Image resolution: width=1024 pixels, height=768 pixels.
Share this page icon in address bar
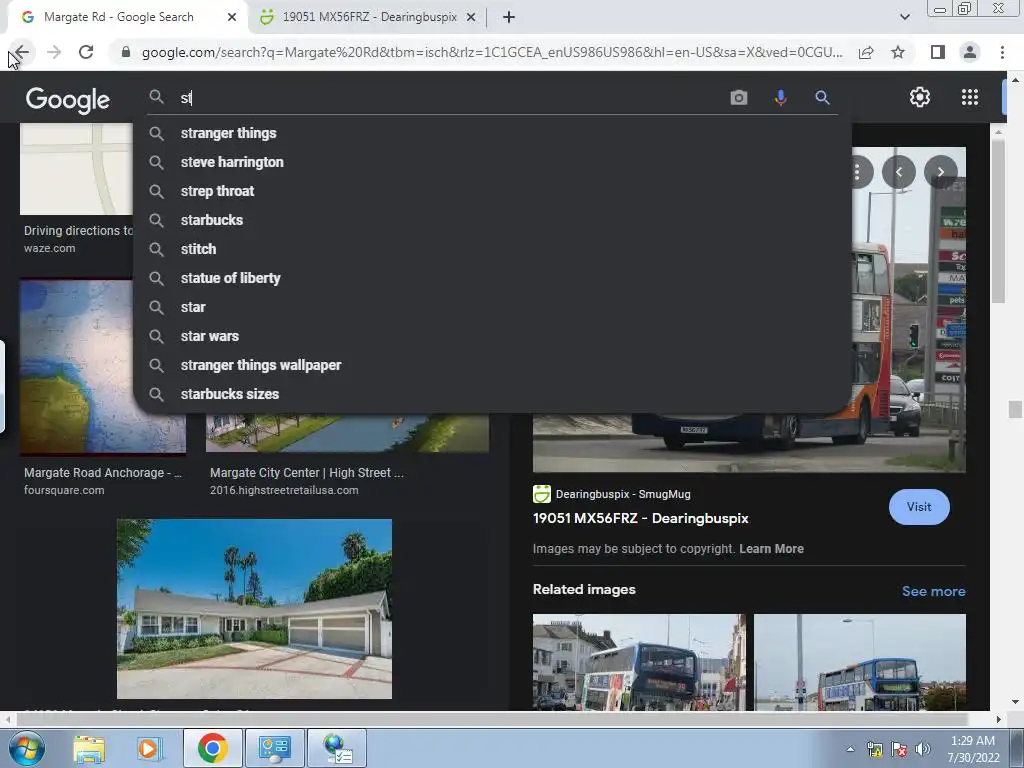866,52
